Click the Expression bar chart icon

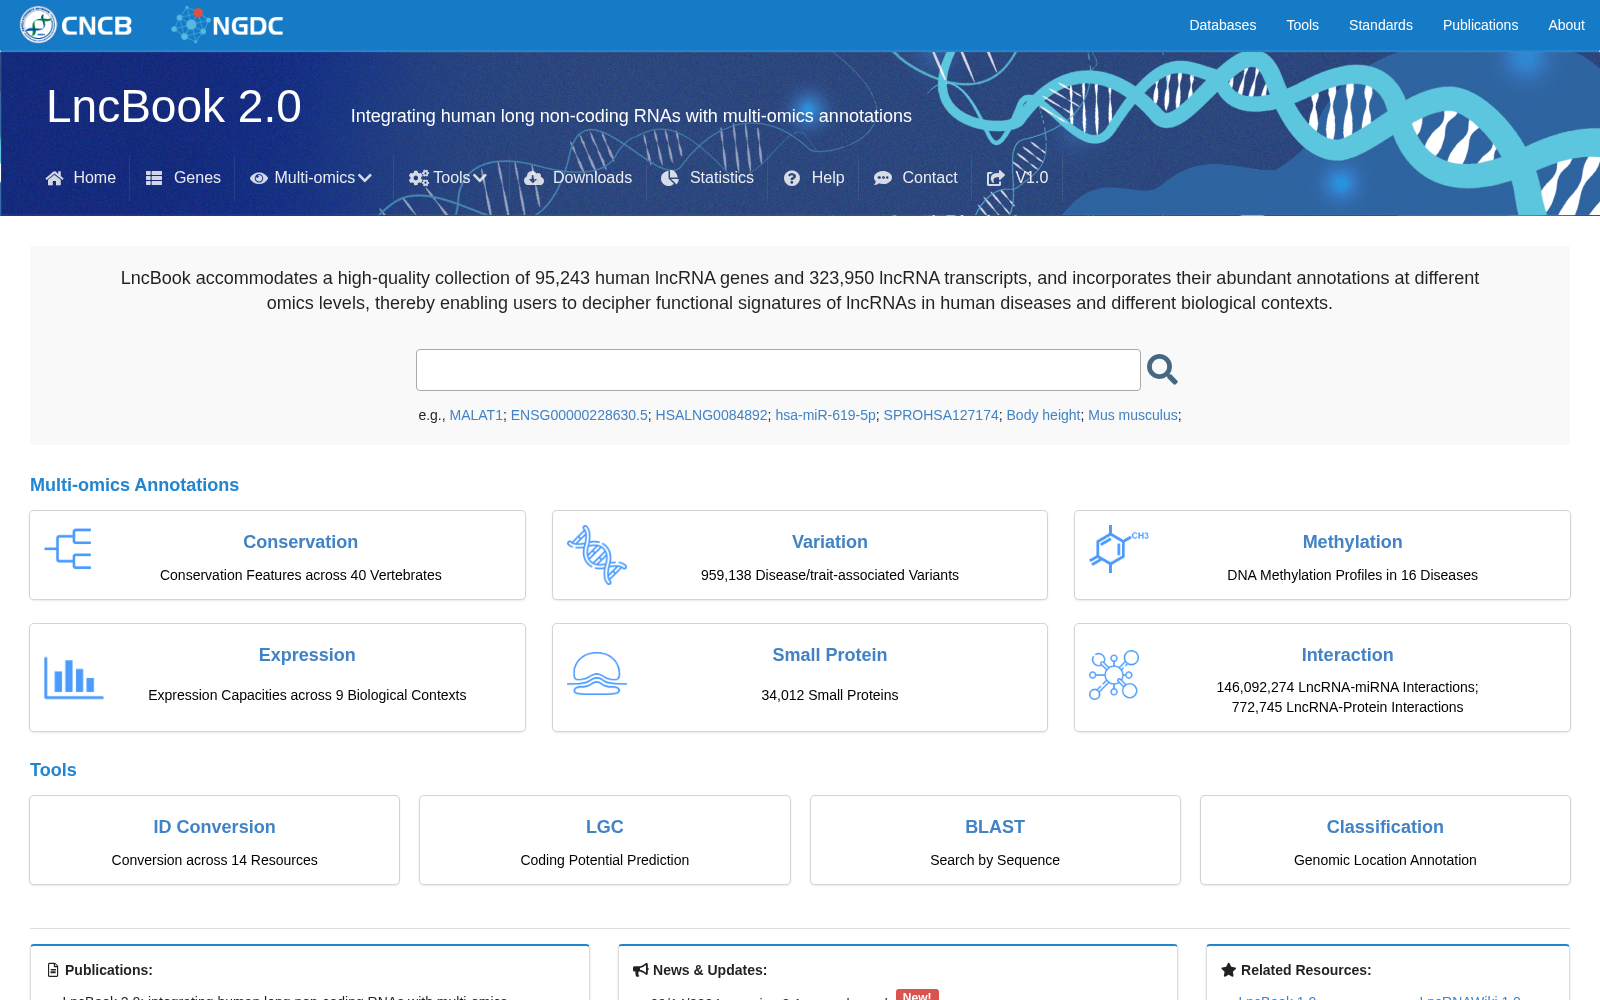pyautogui.click(x=74, y=678)
